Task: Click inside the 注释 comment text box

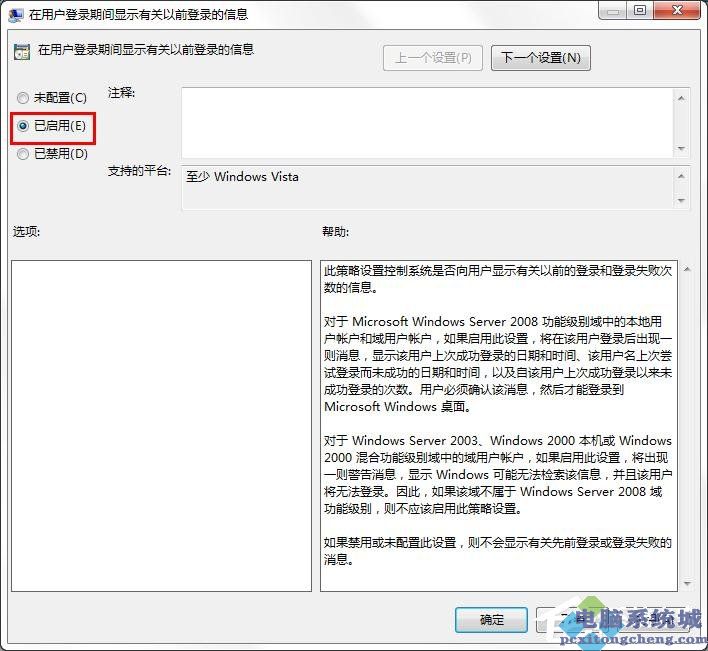Action: [x=427, y=123]
